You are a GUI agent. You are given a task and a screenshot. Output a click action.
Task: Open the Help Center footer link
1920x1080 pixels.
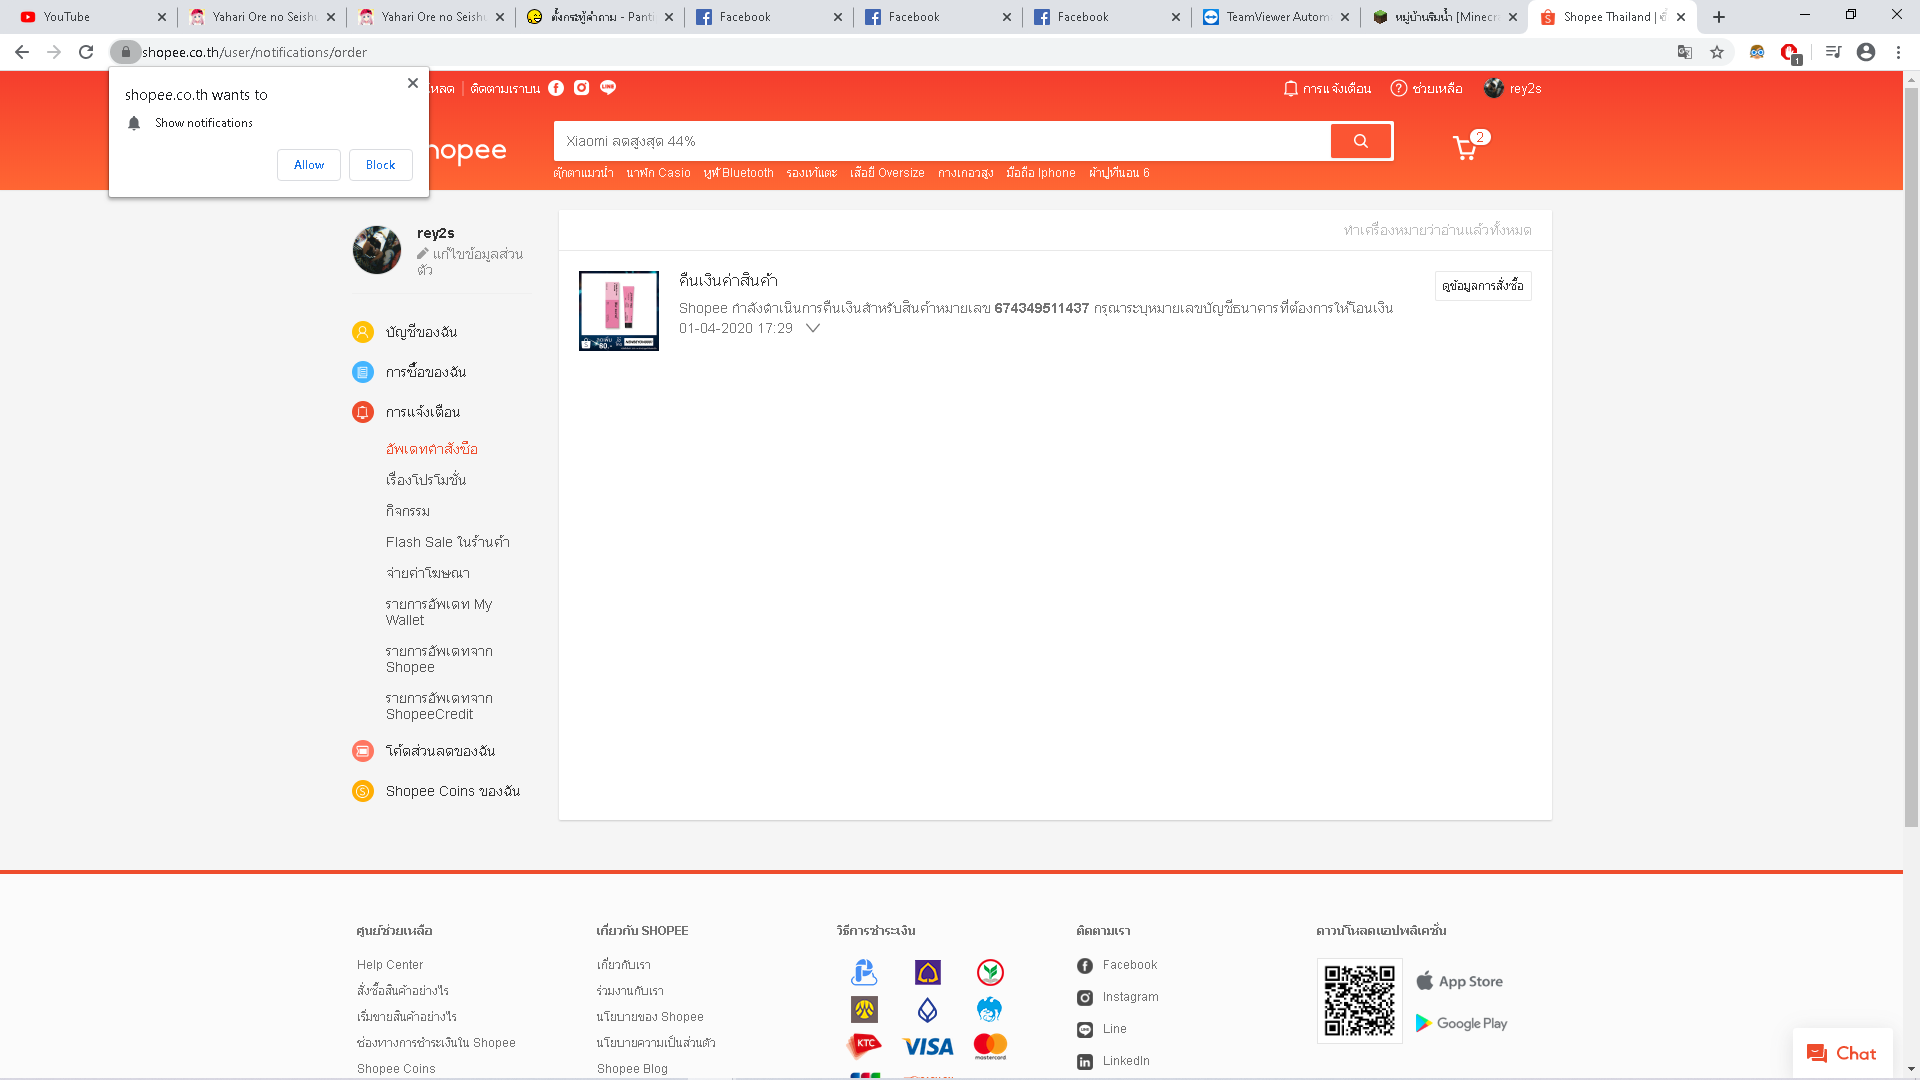pos(390,965)
